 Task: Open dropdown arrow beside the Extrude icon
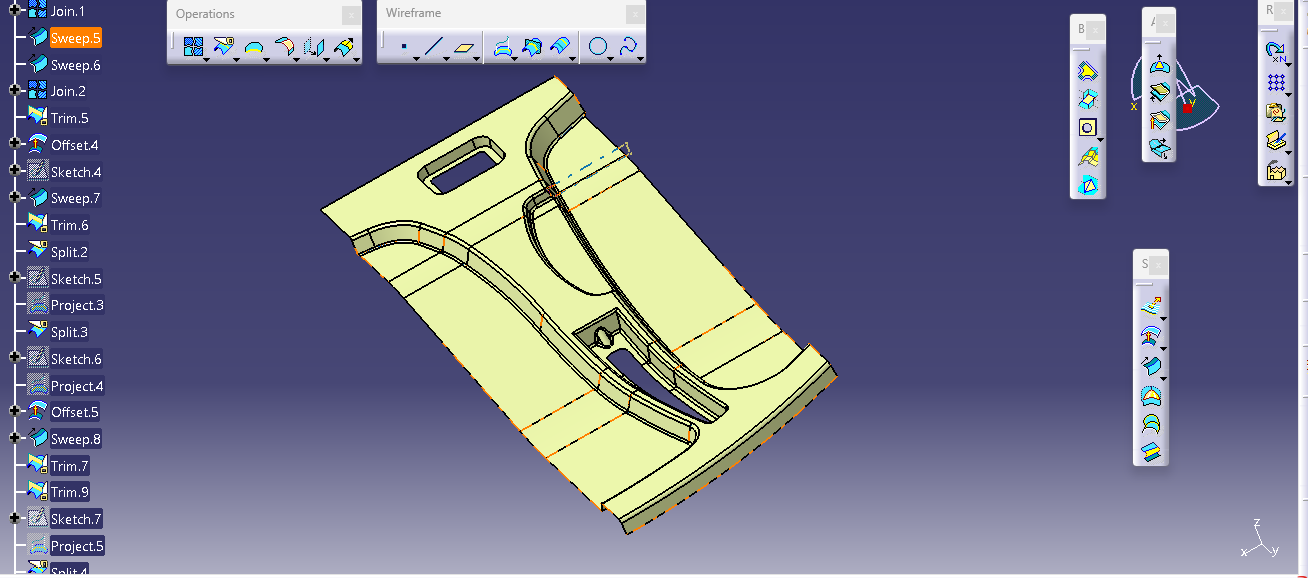[x=1163, y=320]
